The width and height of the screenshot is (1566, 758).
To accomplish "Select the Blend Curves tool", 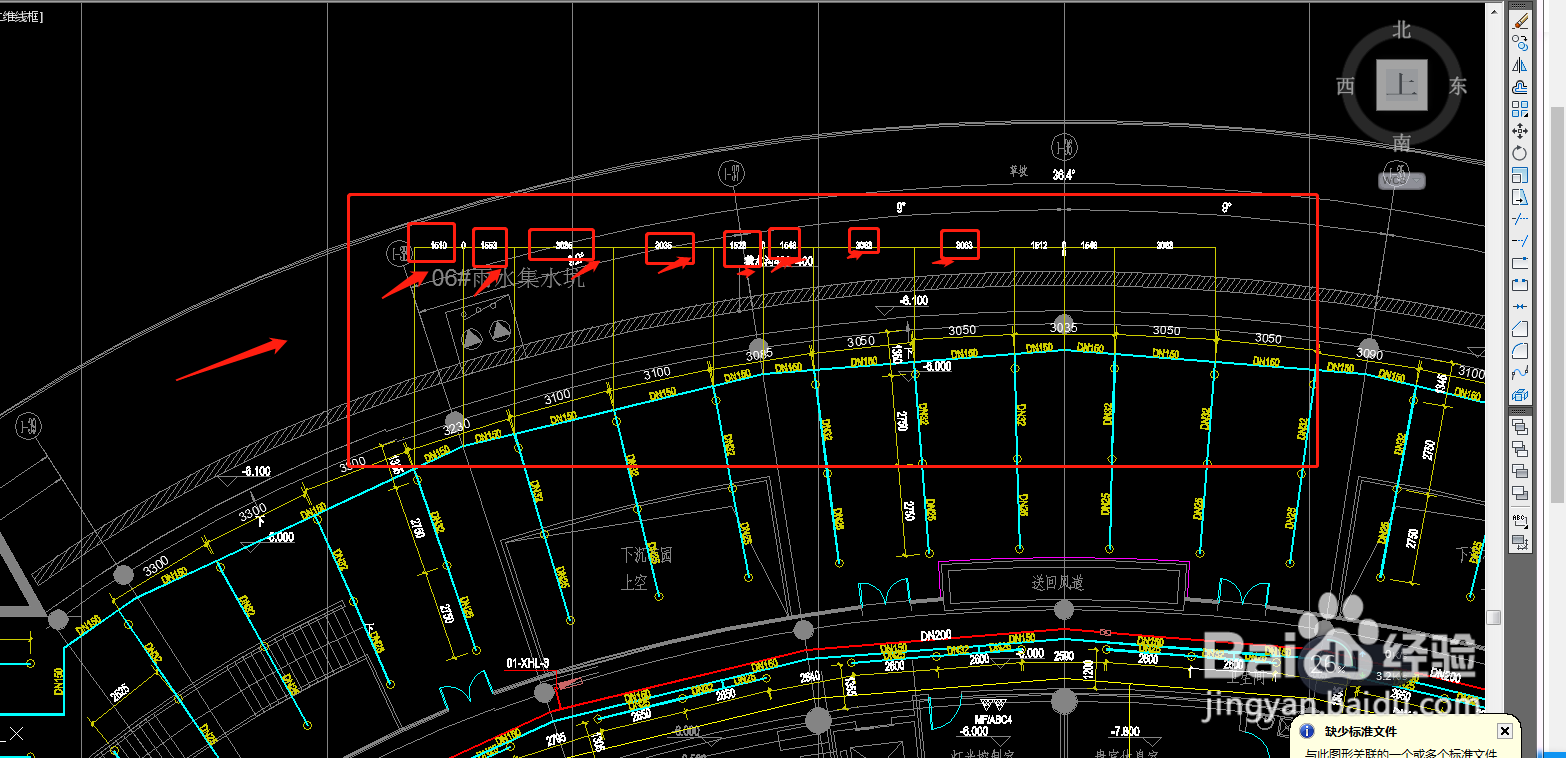I will click(1520, 373).
